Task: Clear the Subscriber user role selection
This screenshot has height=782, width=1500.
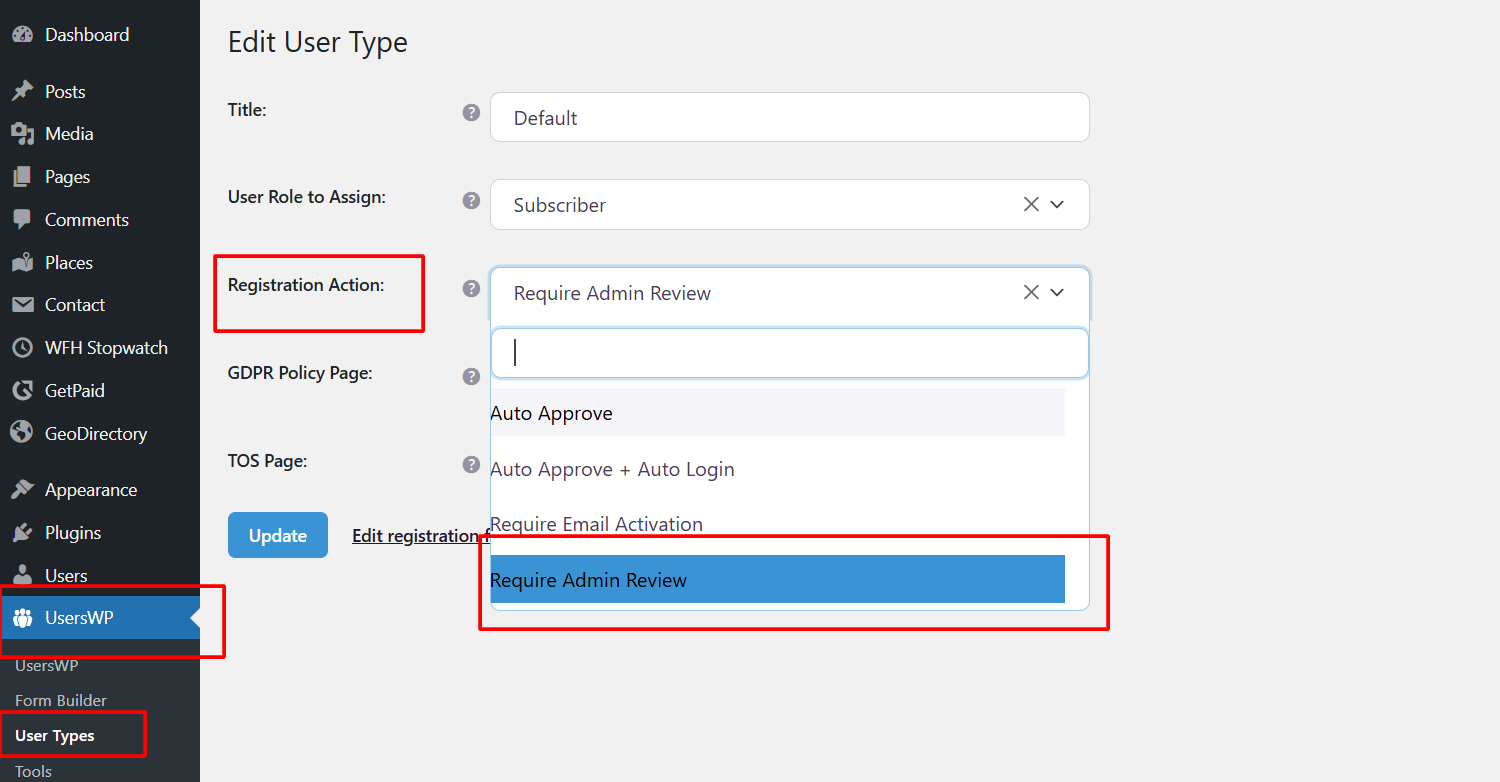Action: click(x=1031, y=204)
